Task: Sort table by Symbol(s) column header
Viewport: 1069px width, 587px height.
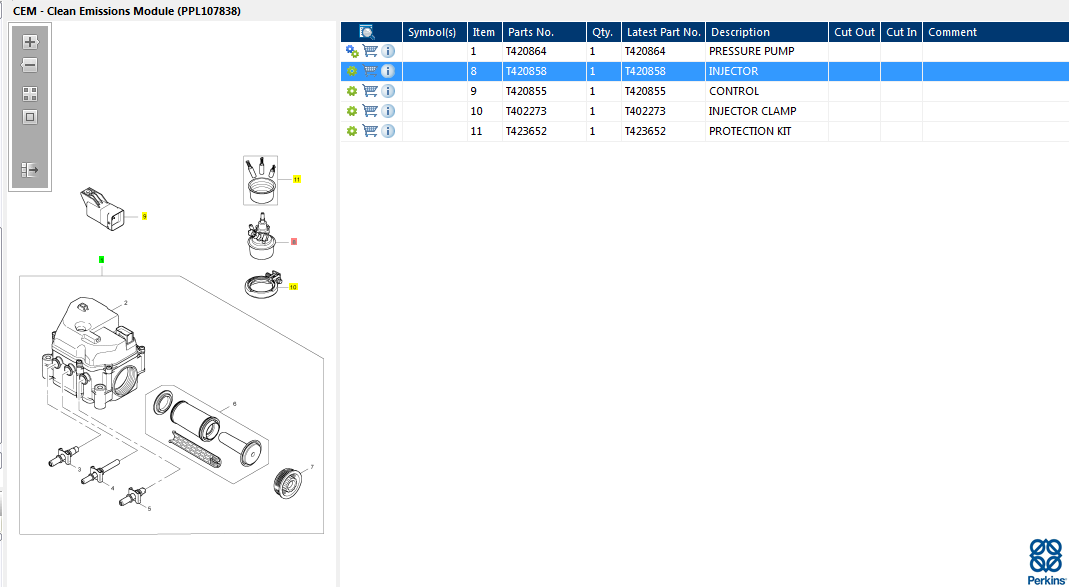Action: (x=435, y=32)
